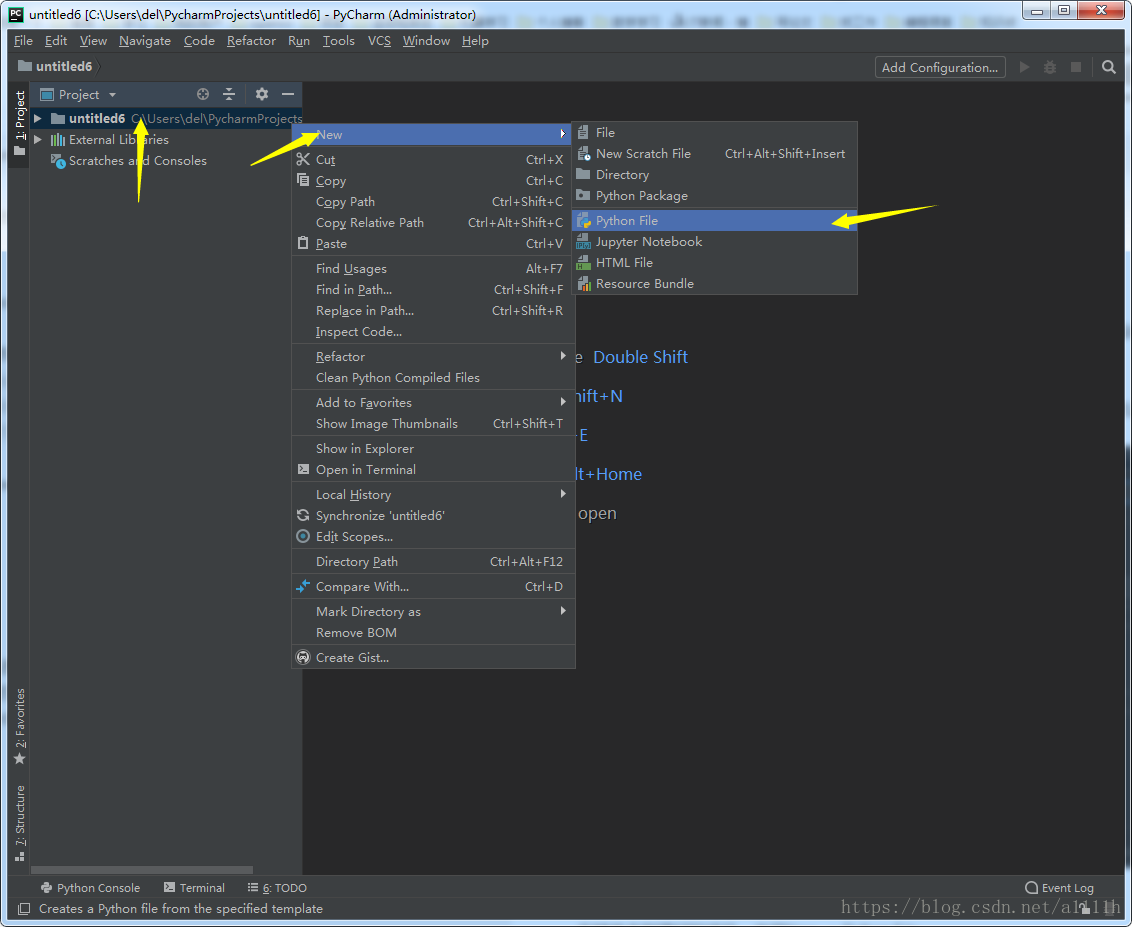
Task: Expand the New submenu arrow
Action: (562, 134)
